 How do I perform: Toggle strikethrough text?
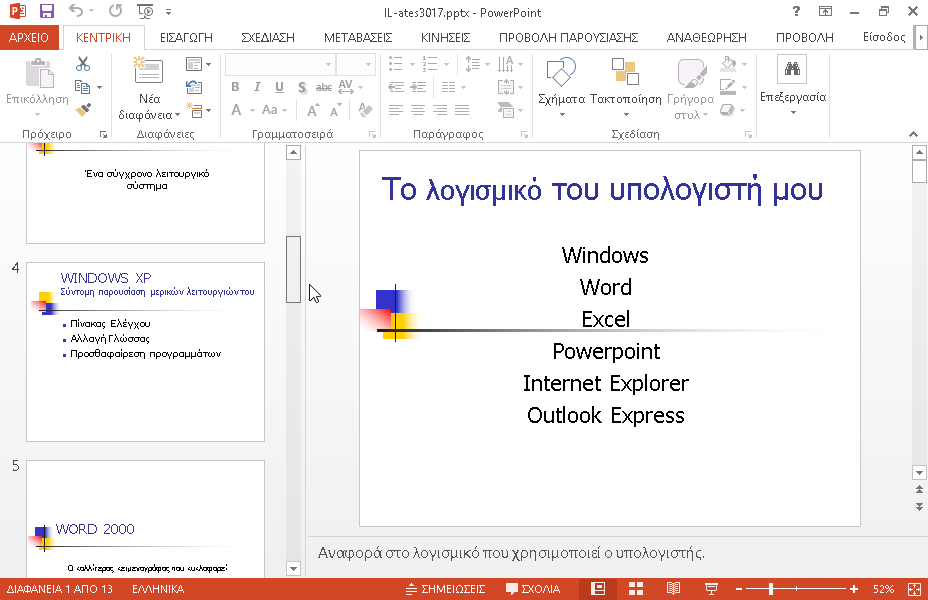324,87
